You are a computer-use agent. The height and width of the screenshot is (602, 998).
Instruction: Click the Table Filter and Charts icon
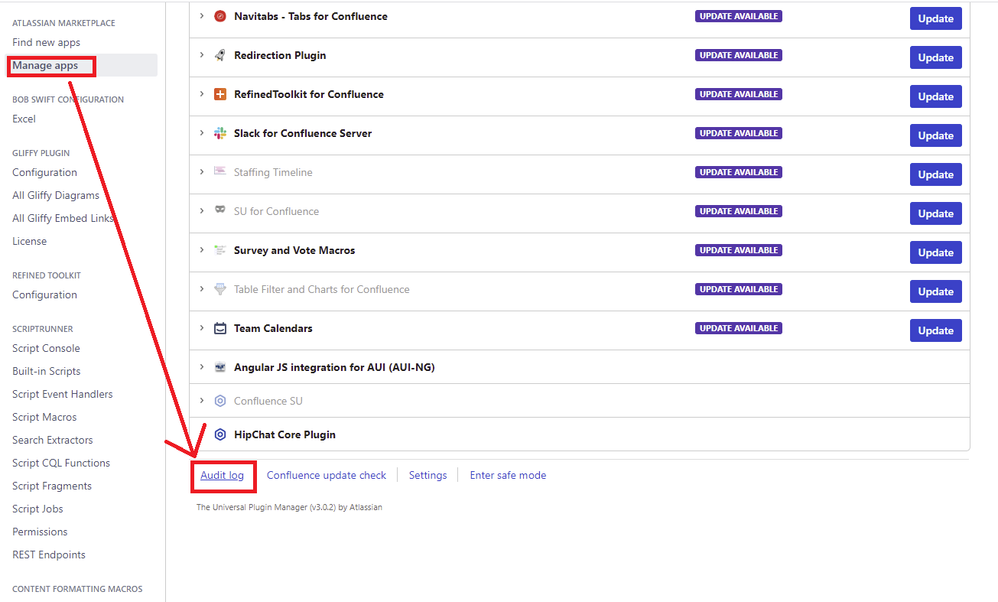[220, 289]
